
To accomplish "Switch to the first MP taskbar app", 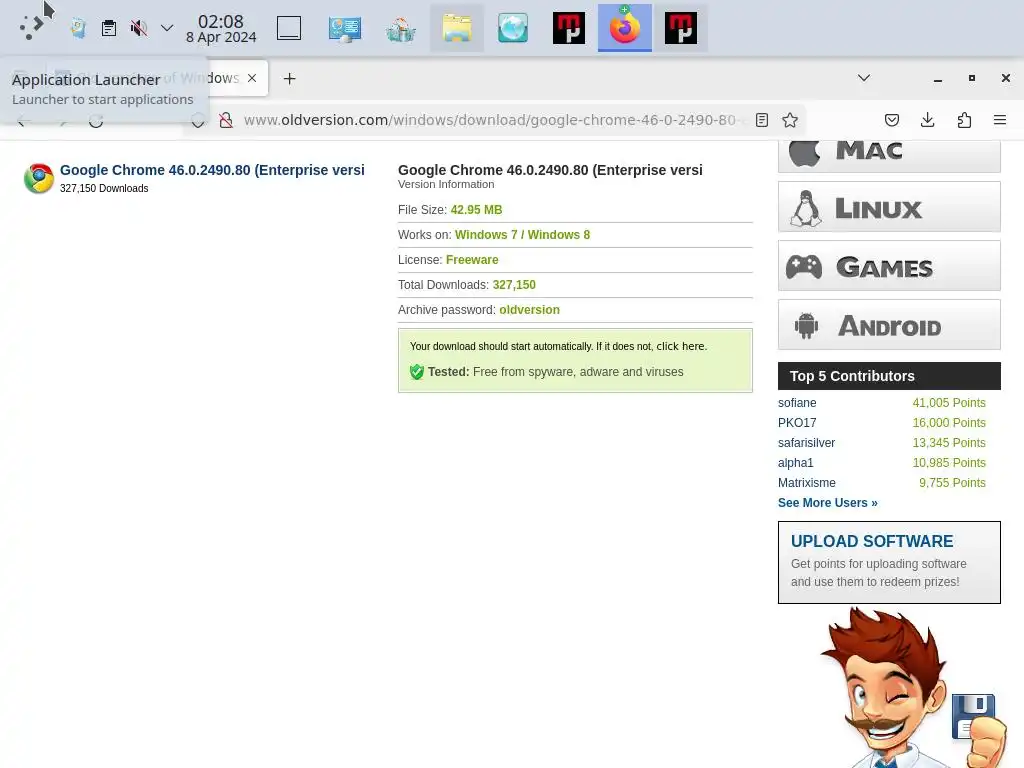I will pos(569,28).
